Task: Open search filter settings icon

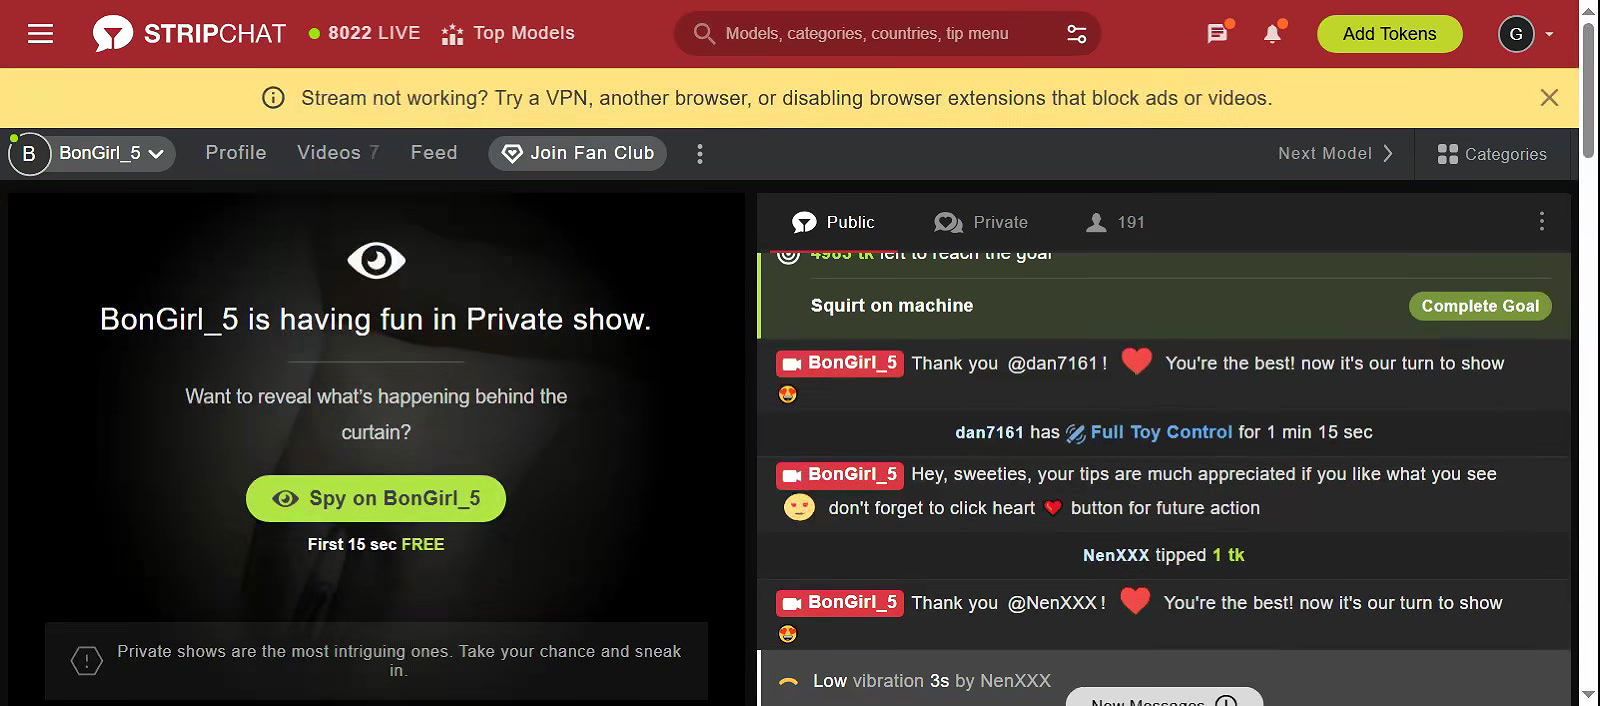Action: (1076, 34)
